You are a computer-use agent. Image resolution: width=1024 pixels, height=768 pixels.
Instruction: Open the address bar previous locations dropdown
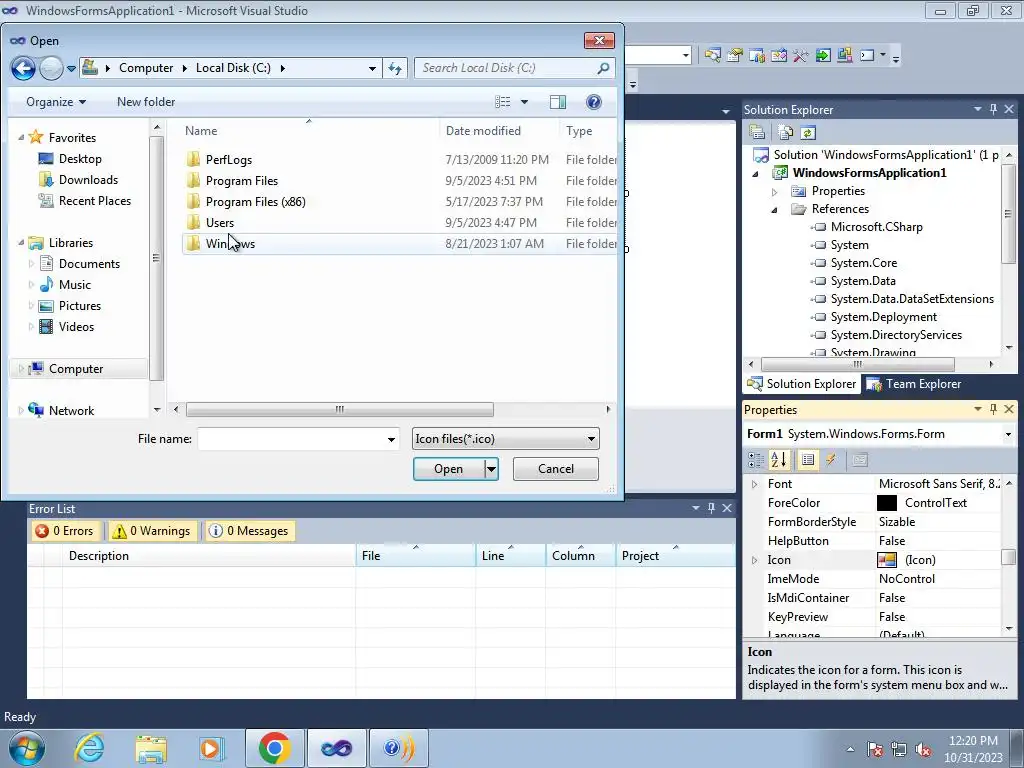pos(372,68)
